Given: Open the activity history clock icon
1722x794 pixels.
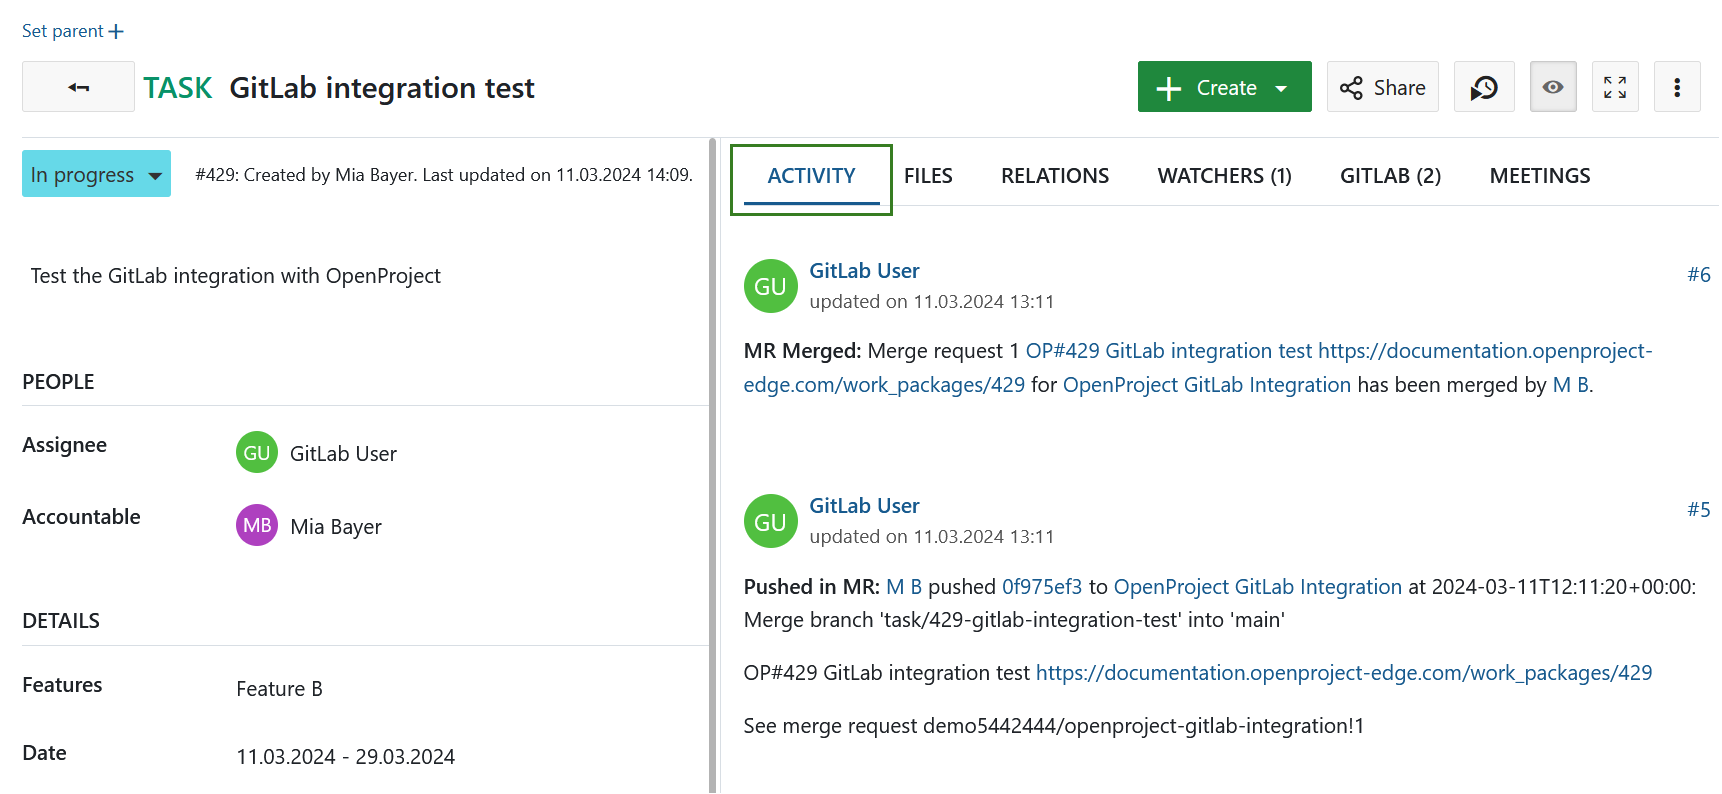Looking at the screenshot, I should point(1483,87).
